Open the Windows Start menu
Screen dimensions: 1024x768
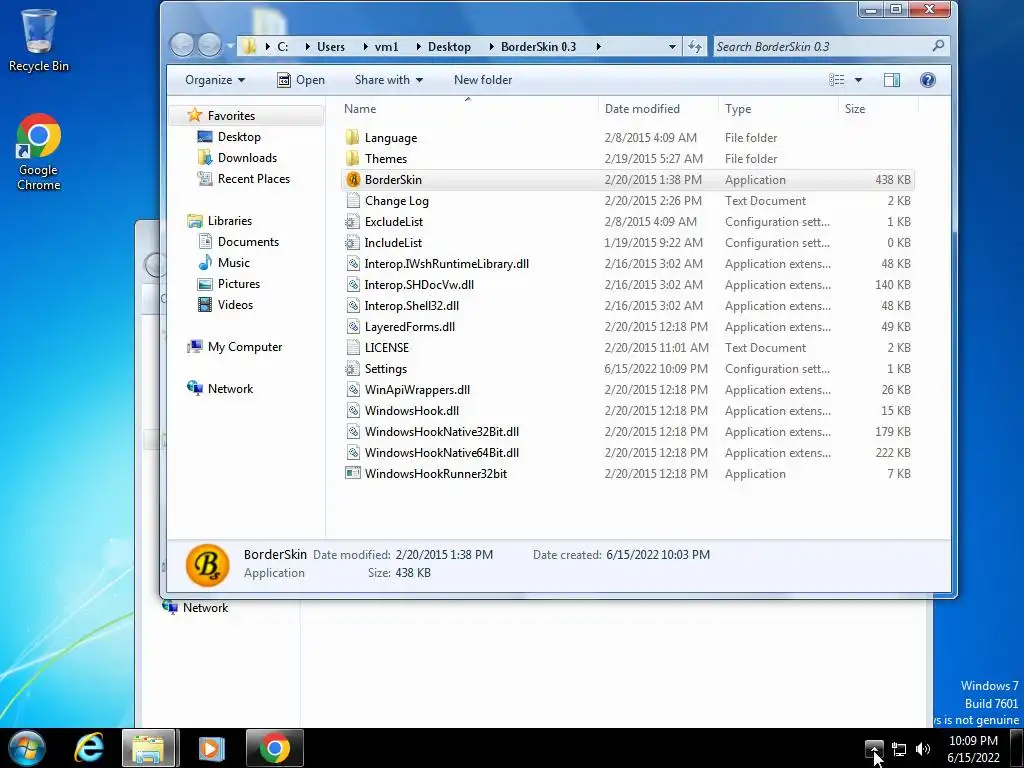[x=27, y=748]
